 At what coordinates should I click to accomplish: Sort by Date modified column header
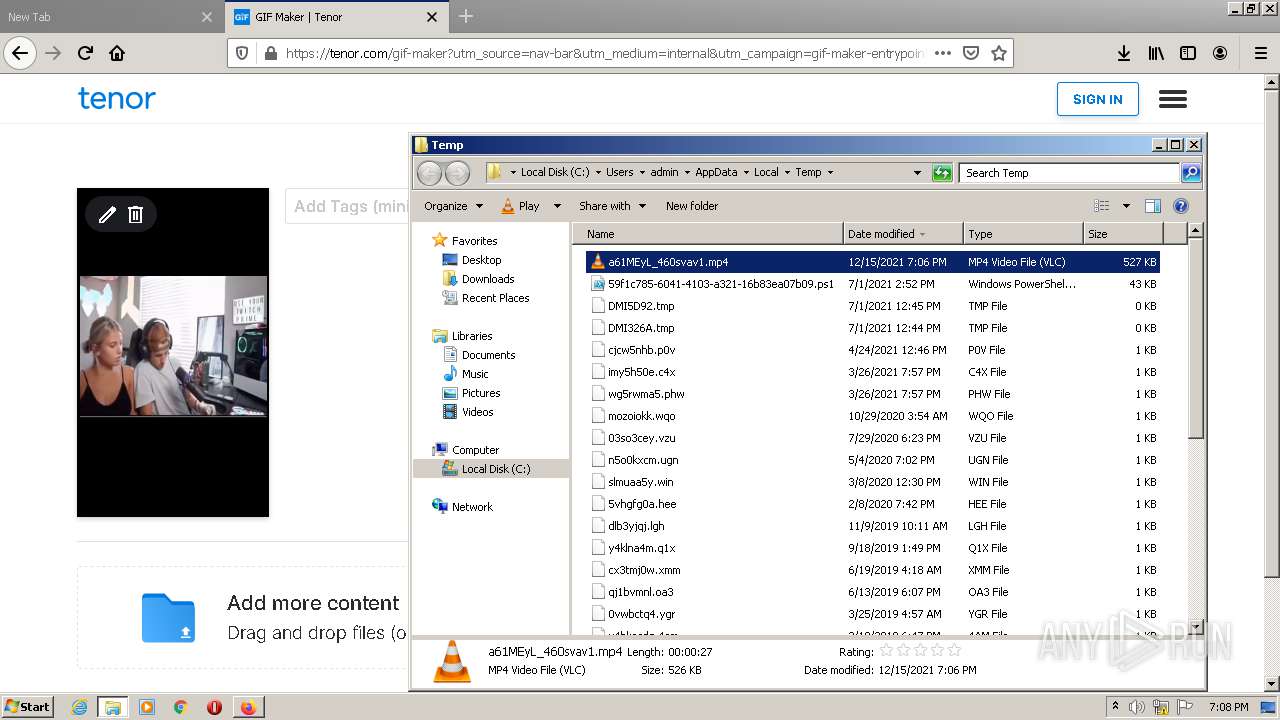904,234
